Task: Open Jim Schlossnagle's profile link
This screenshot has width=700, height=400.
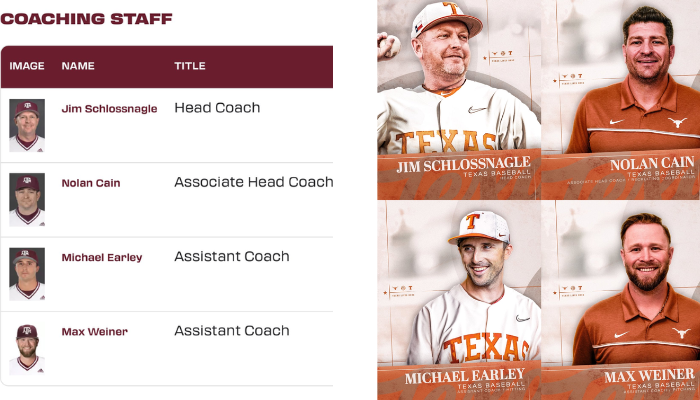Action: (x=109, y=108)
